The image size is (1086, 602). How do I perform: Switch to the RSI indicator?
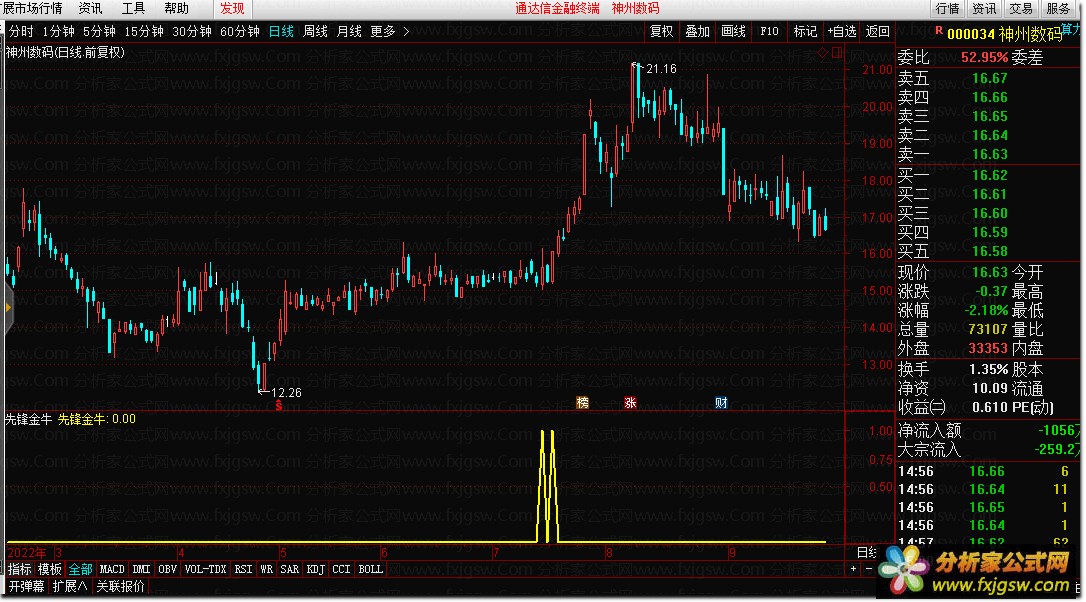click(x=243, y=569)
